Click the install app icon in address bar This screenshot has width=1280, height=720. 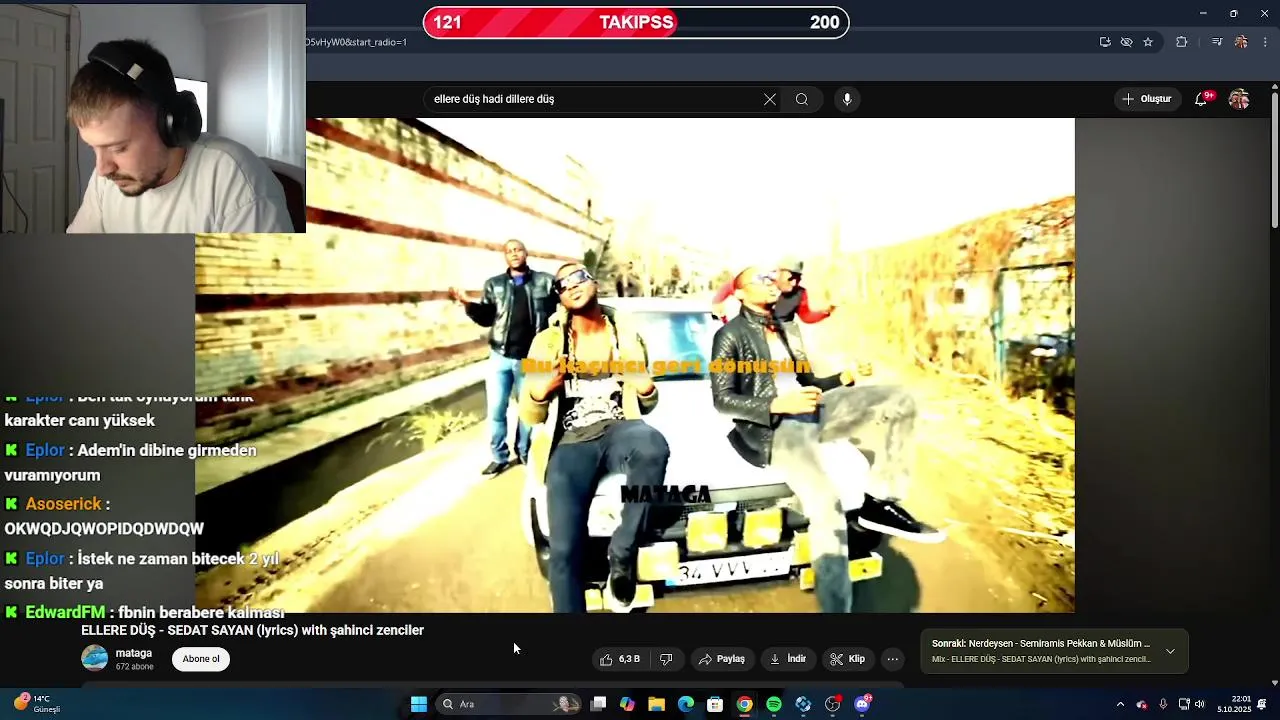tap(1105, 42)
